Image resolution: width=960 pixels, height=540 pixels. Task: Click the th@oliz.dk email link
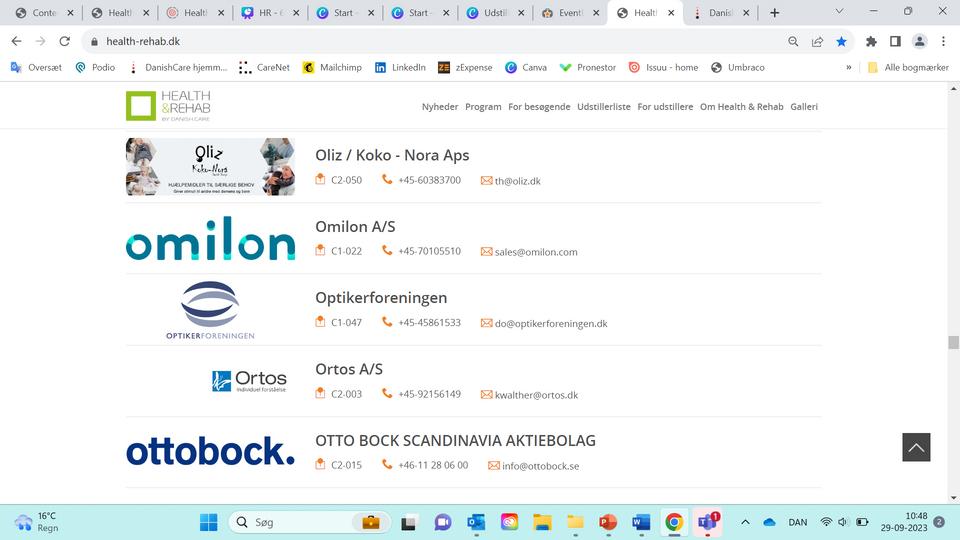click(x=517, y=181)
